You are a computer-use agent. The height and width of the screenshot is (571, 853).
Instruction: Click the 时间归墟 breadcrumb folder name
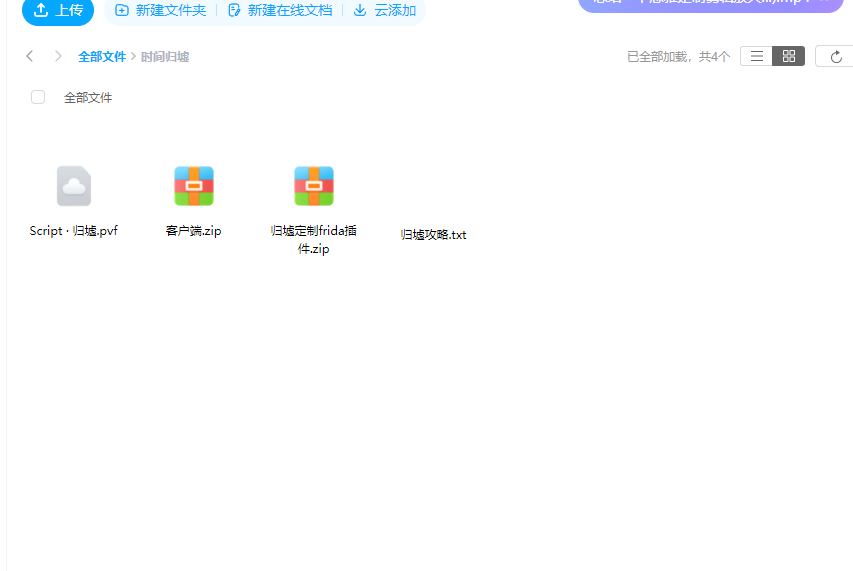[x=165, y=57]
